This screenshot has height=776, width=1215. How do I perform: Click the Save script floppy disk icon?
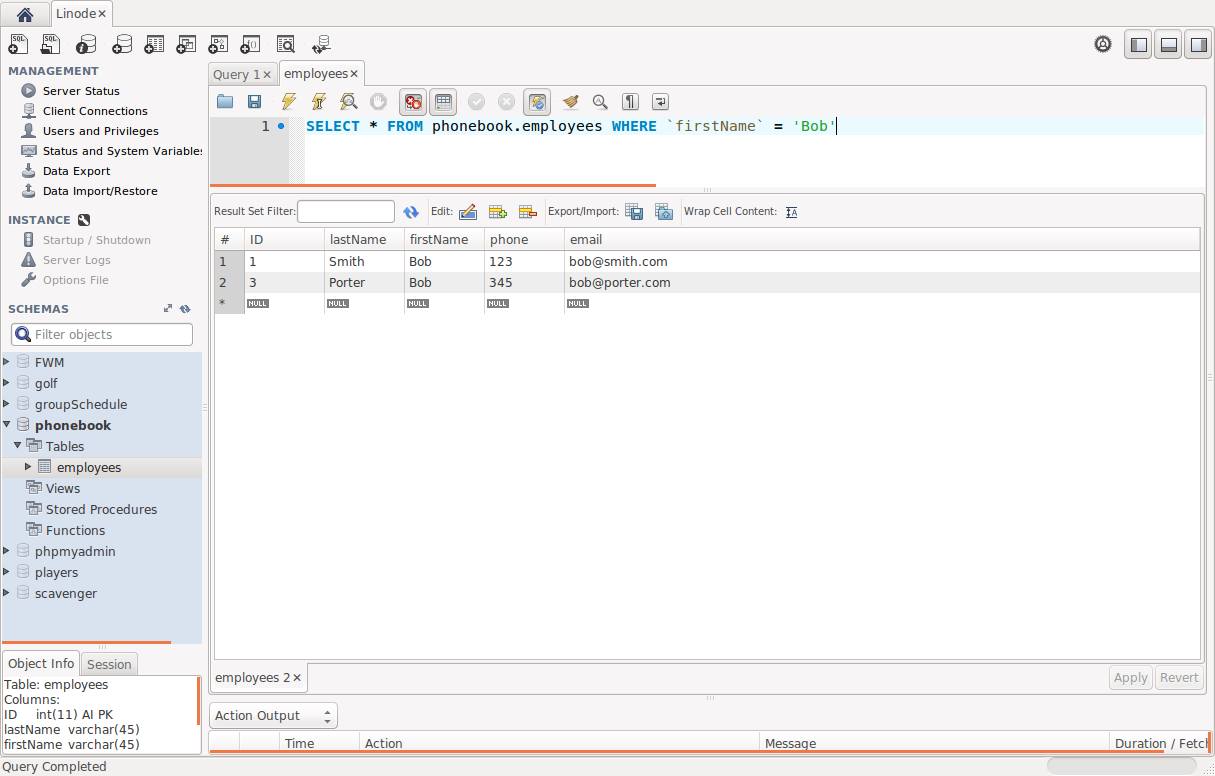coord(255,101)
